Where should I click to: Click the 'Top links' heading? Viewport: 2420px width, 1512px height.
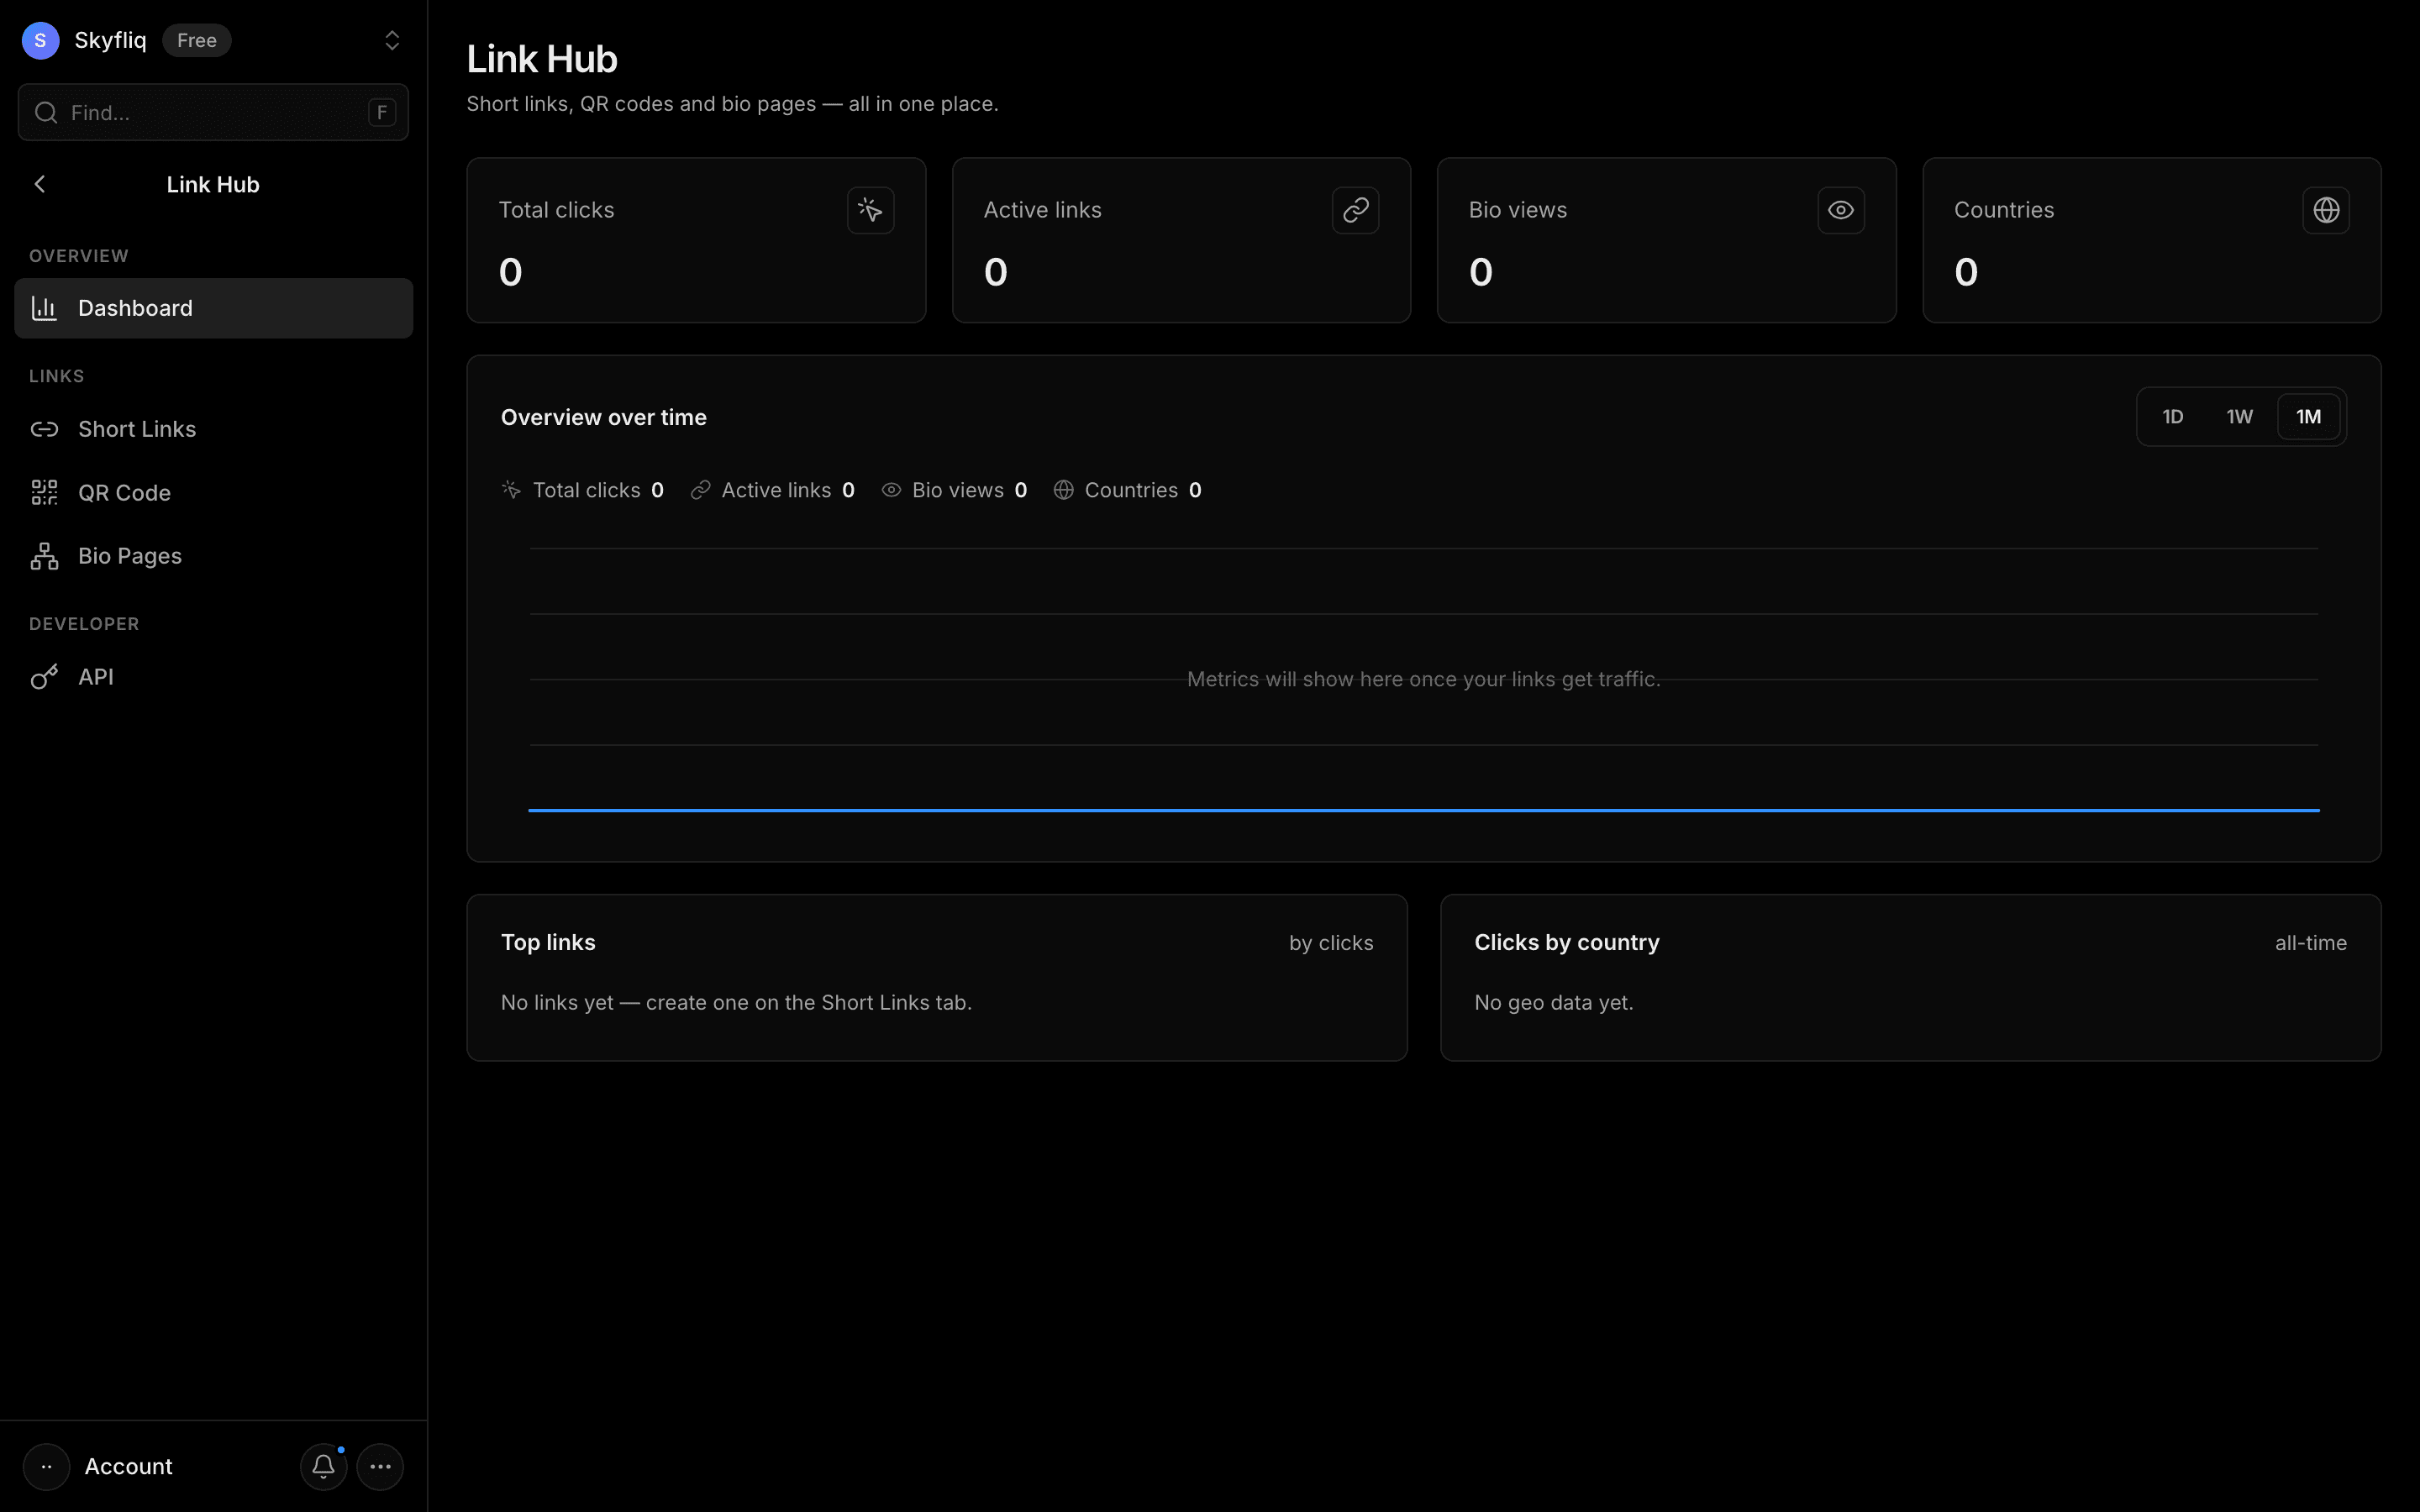pyautogui.click(x=548, y=942)
